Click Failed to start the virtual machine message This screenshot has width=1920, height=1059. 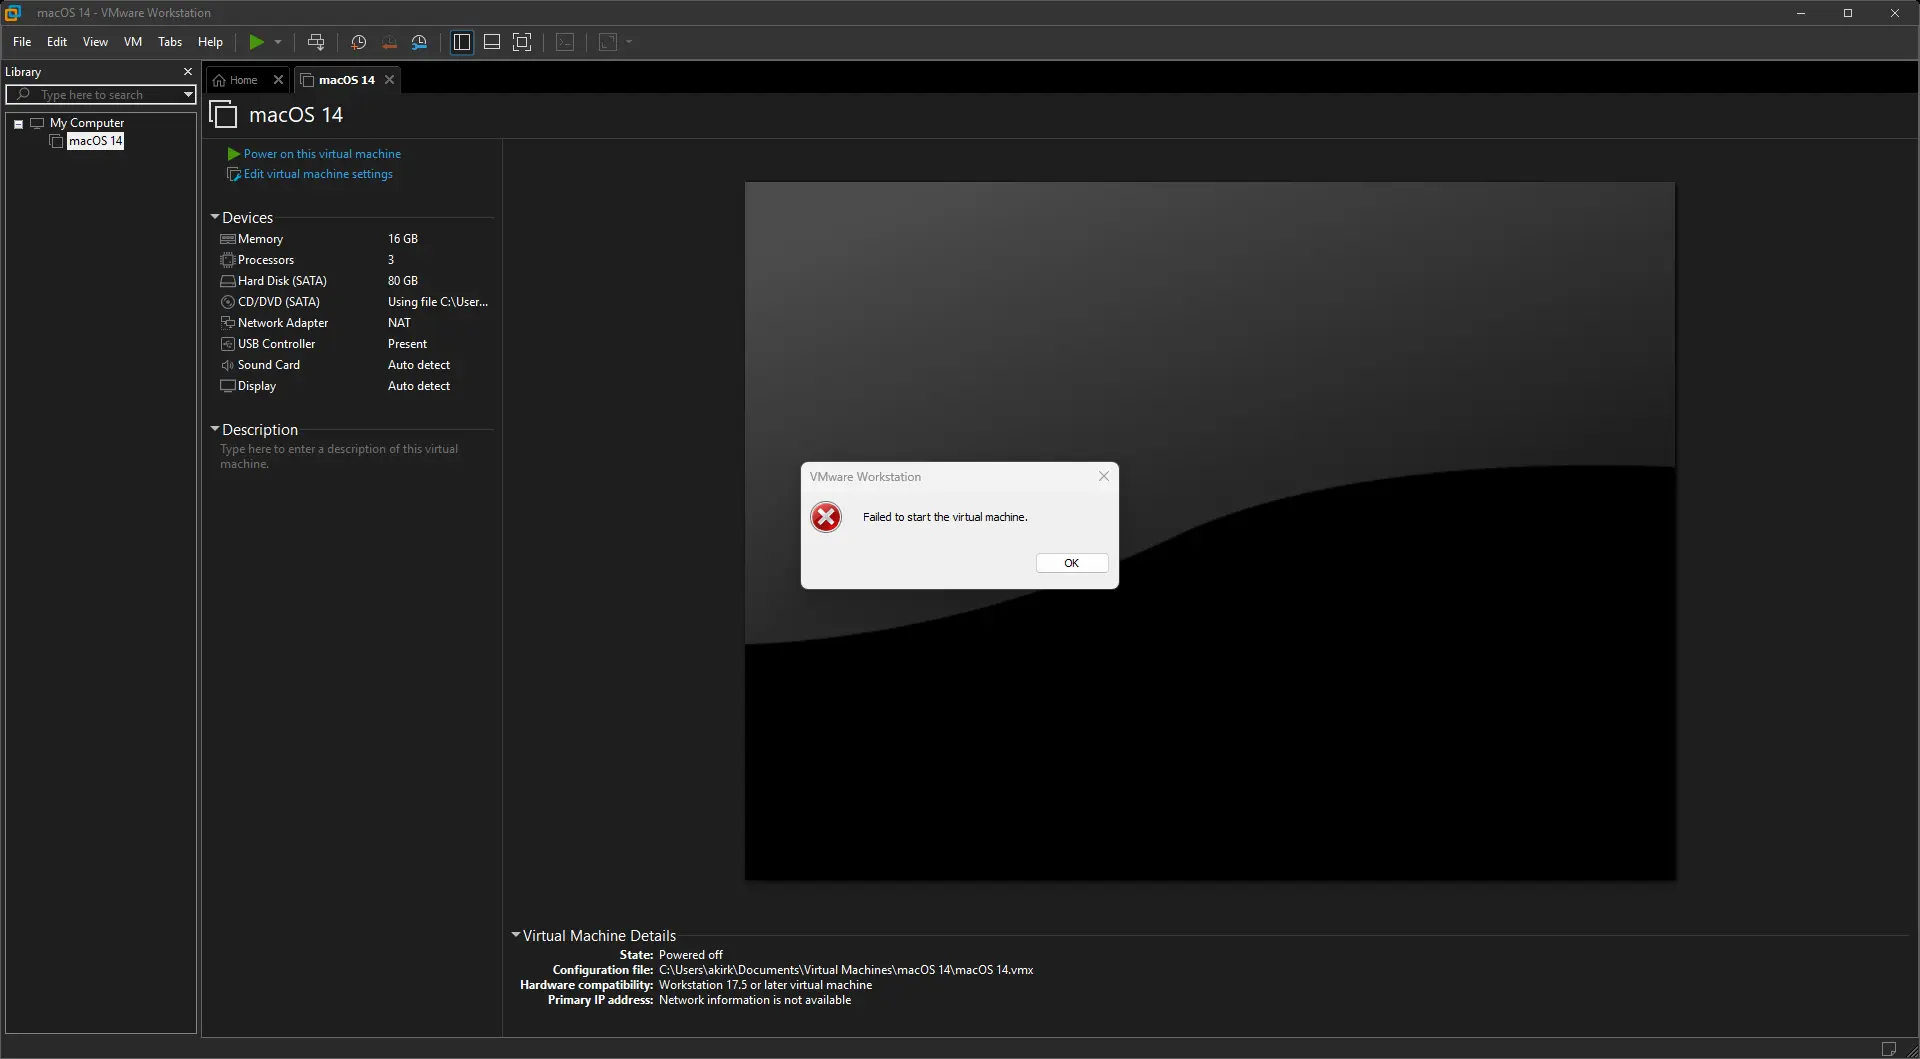click(945, 517)
